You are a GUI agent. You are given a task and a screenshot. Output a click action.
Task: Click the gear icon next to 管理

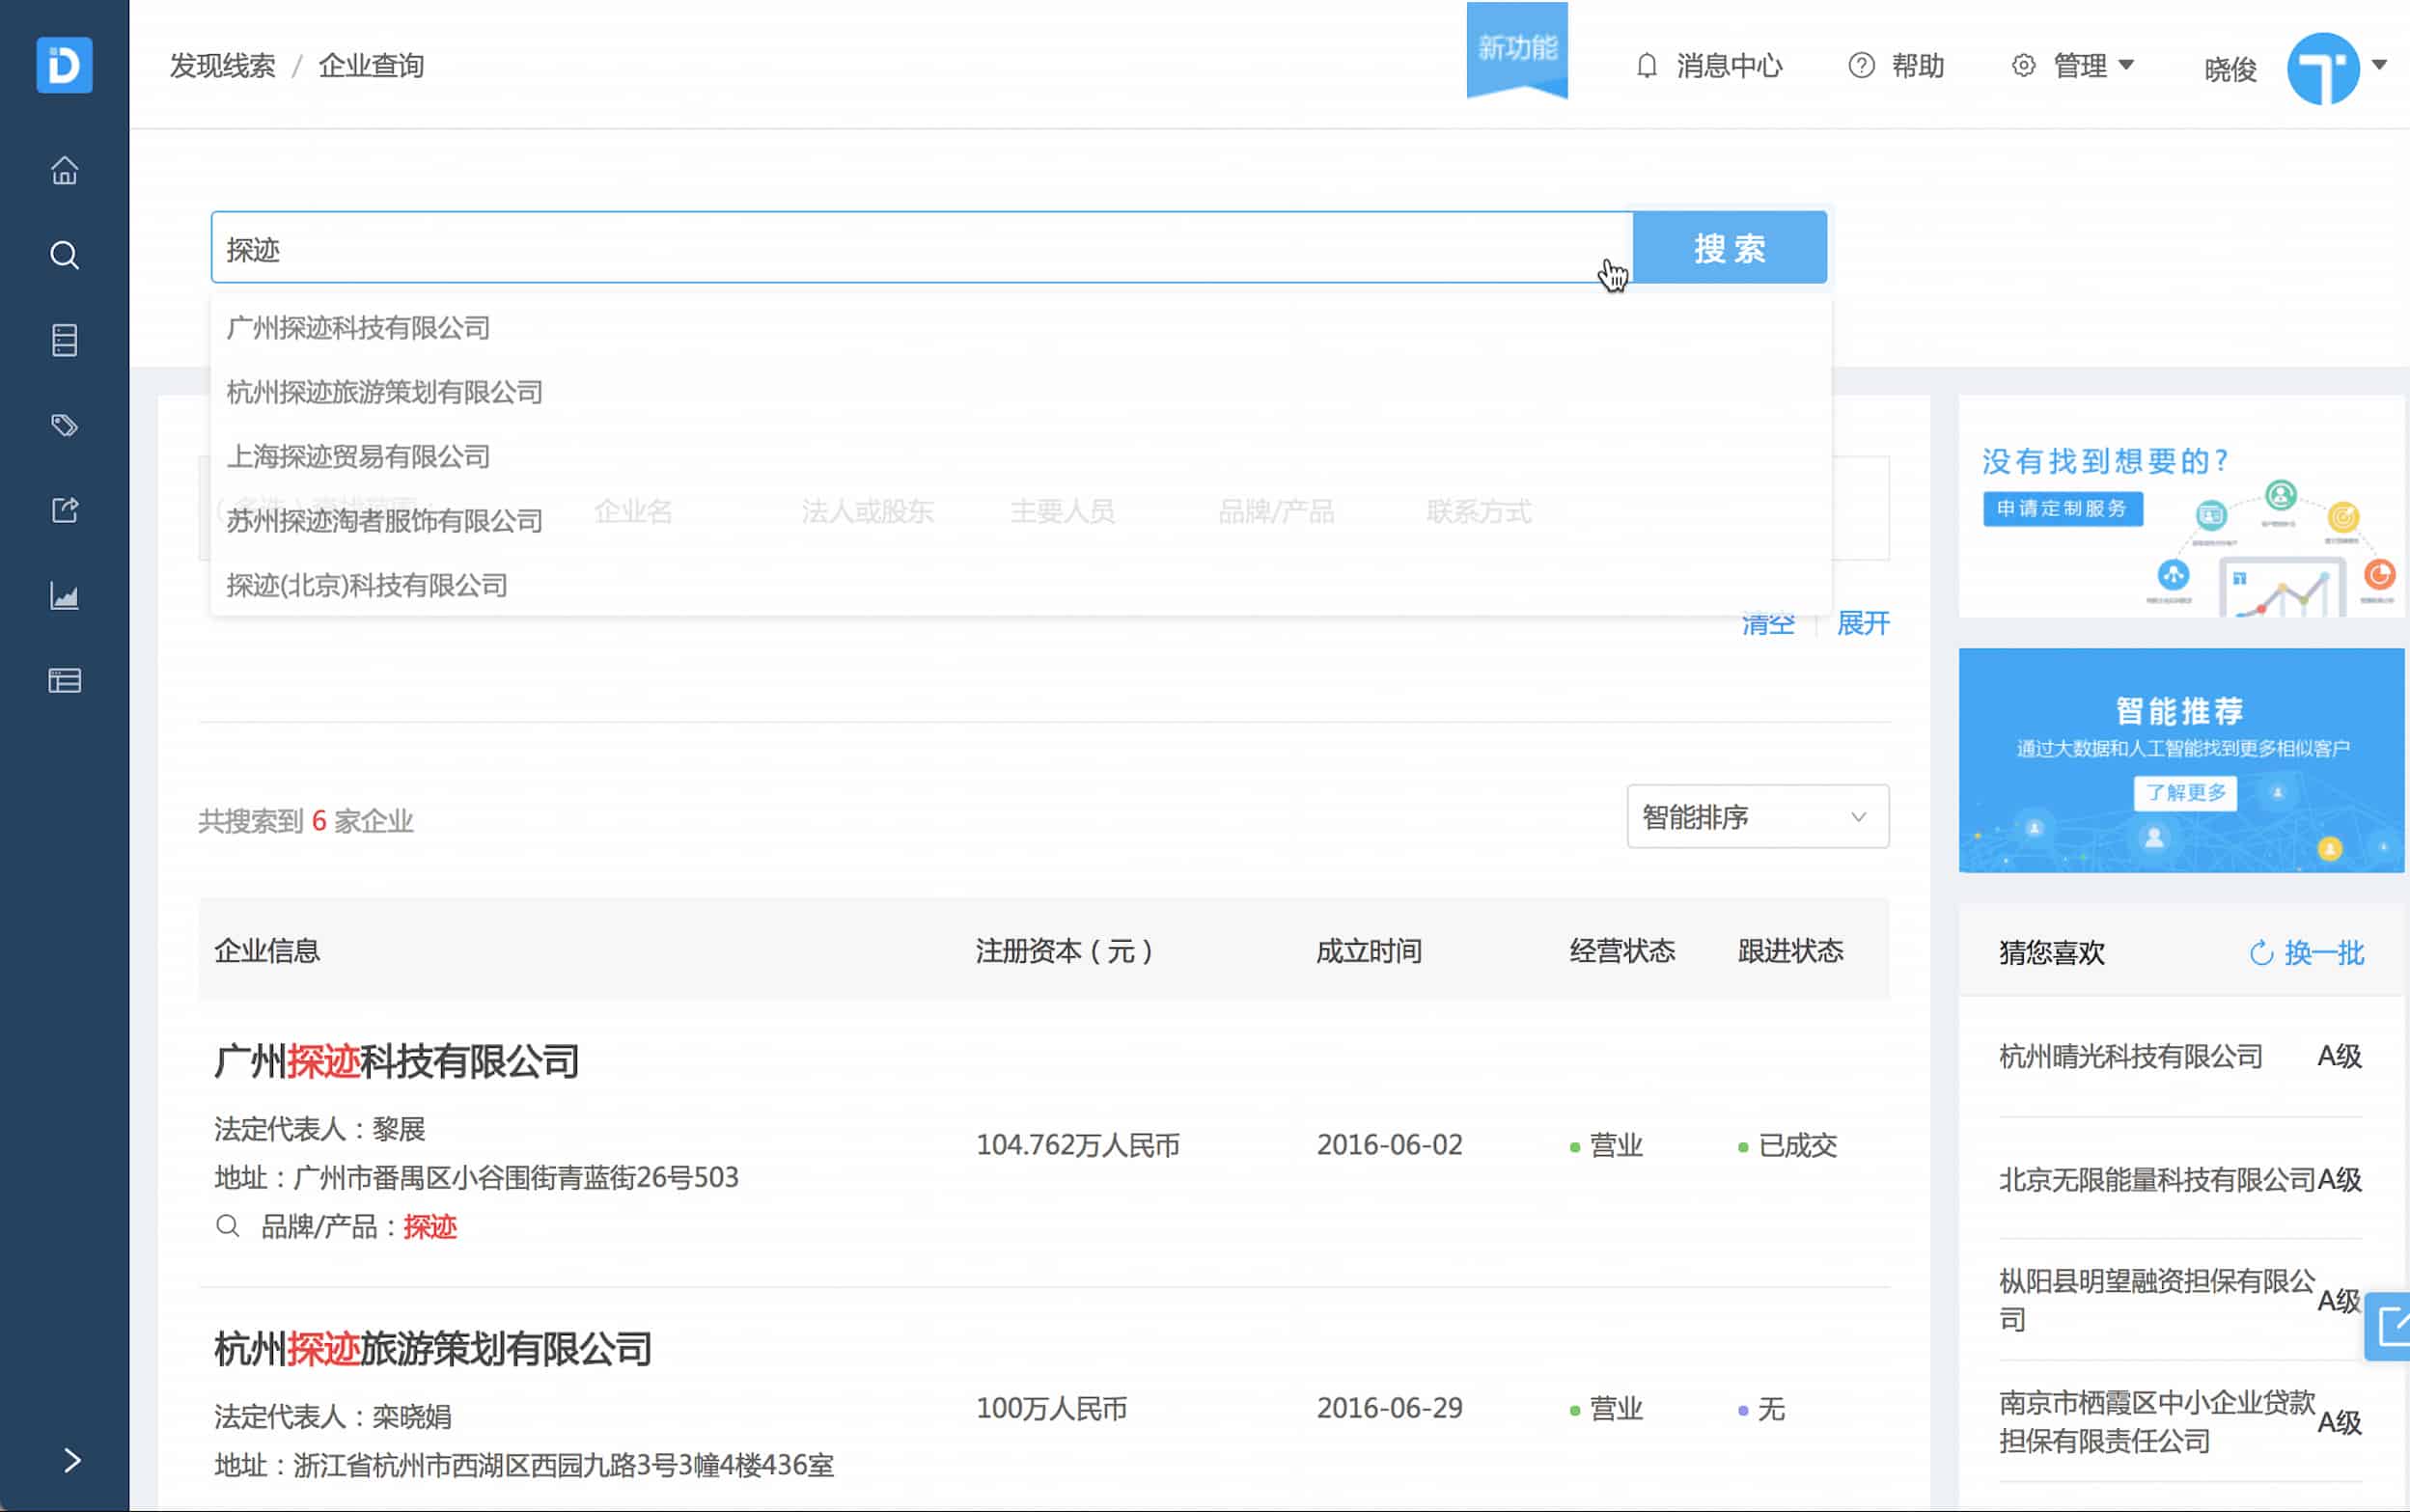pos(2023,66)
